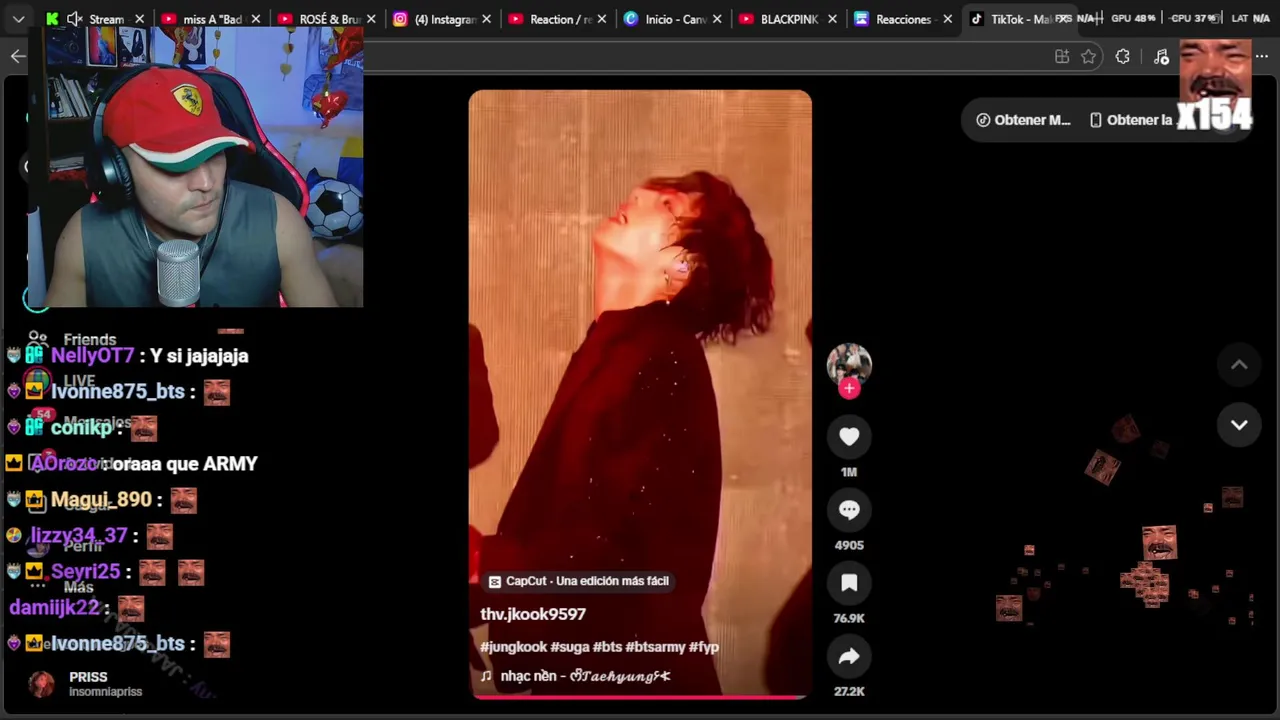The image size is (1280, 720).
Task: Open the thv.jkook9597 profile link
Action: coord(533,614)
